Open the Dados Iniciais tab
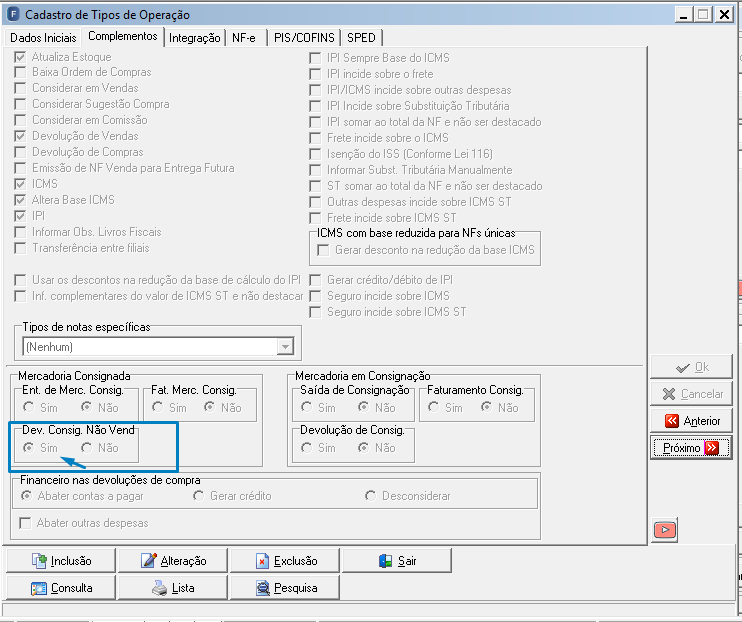This screenshot has width=742, height=622. [43, 37]
